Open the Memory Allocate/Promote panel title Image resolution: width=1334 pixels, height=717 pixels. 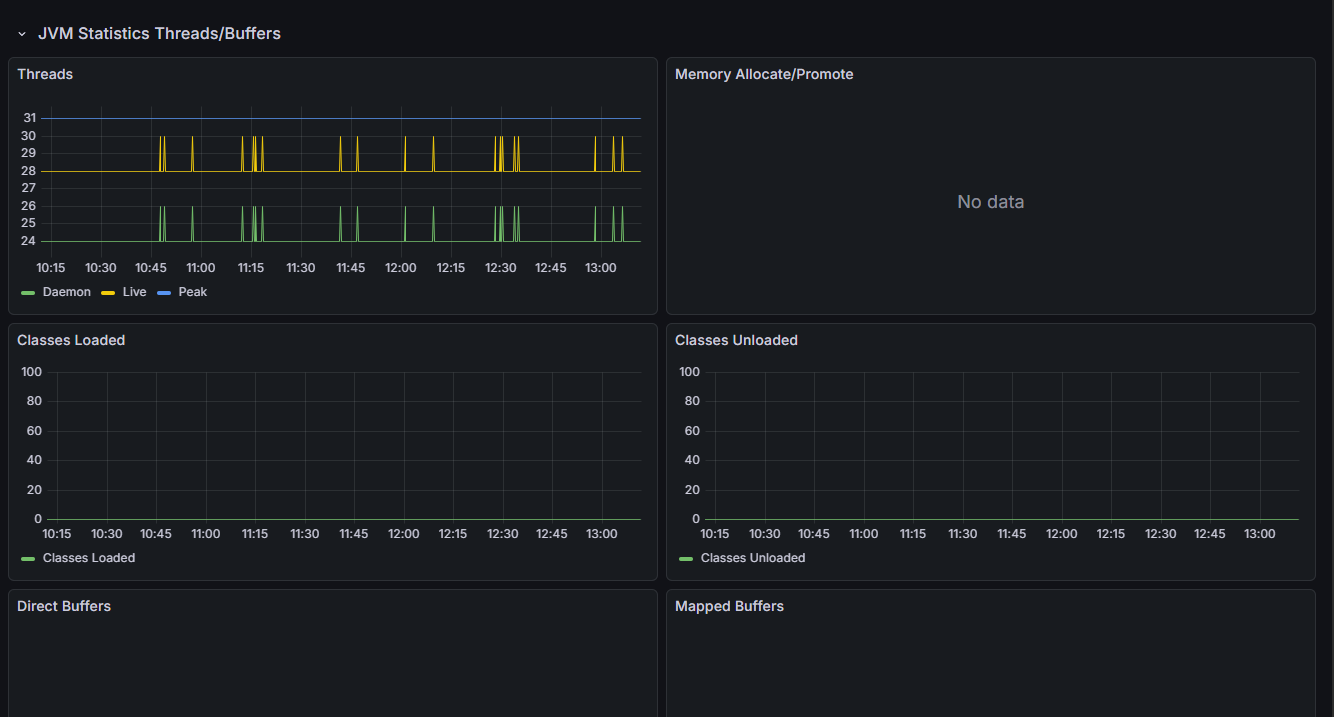pos(764,74)
